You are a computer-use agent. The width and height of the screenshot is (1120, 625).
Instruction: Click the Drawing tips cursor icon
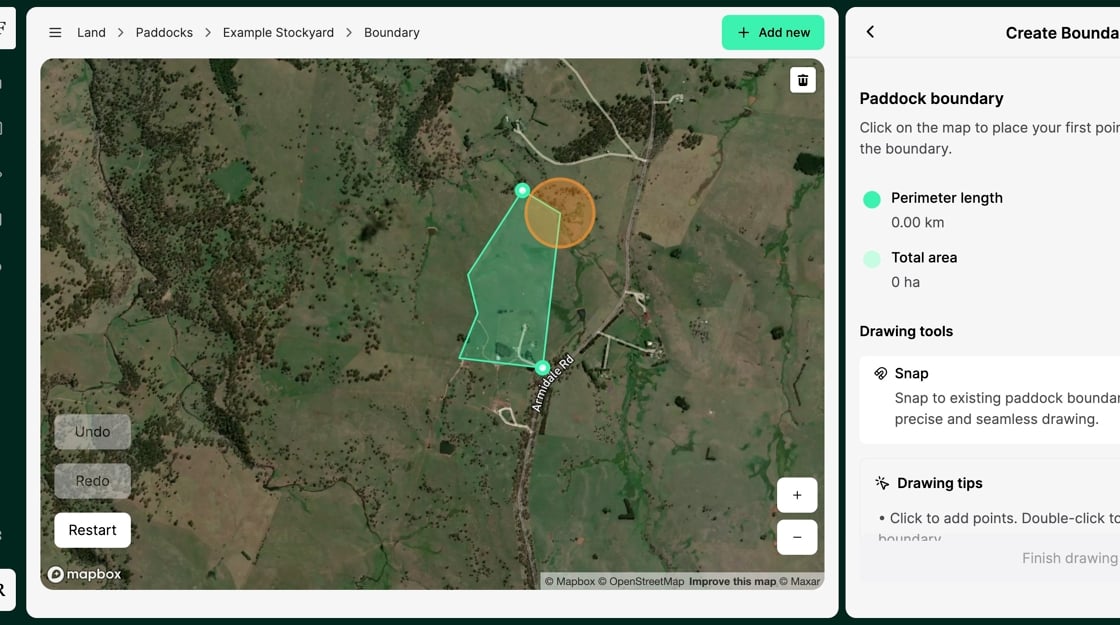pyautogui.click(x=882, y=483)
